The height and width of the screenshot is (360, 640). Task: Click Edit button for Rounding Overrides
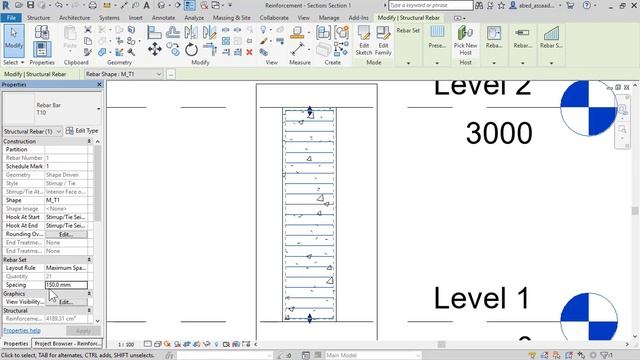pos(66,234)
